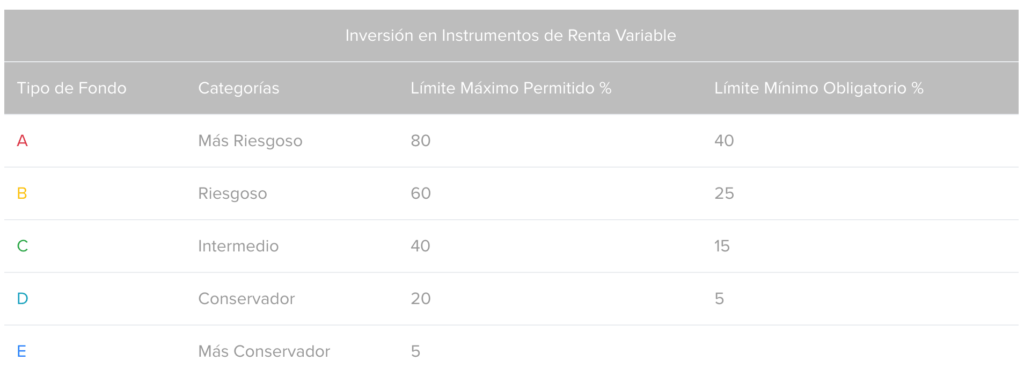Click the minimum limit value 25
The width and height of the screenshot is (1024, 375).
point(724,193)
